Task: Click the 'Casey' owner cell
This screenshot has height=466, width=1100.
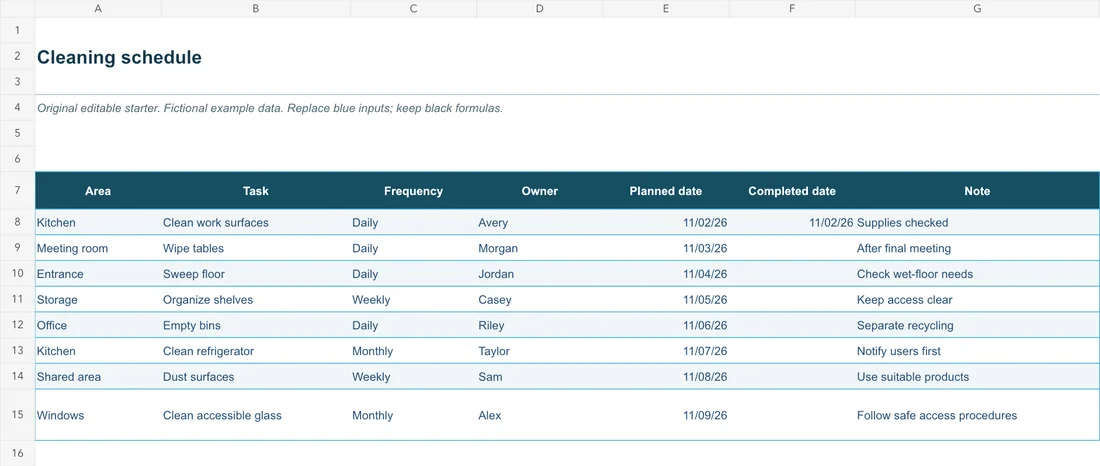Action: [x=539, y=300]
